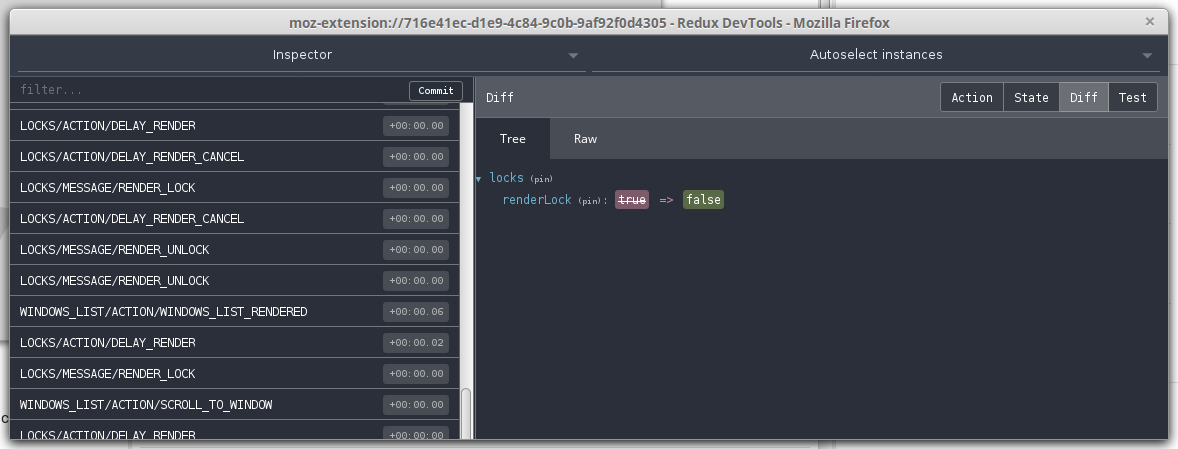Open the Inspector monitor dropdown

coord(301,55)
